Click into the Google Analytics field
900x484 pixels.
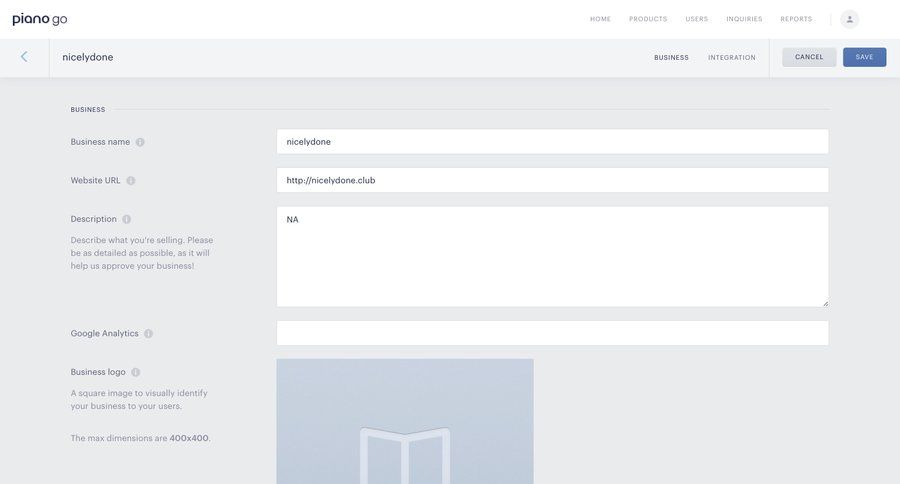pyautogui.click(x=552, y=333)
